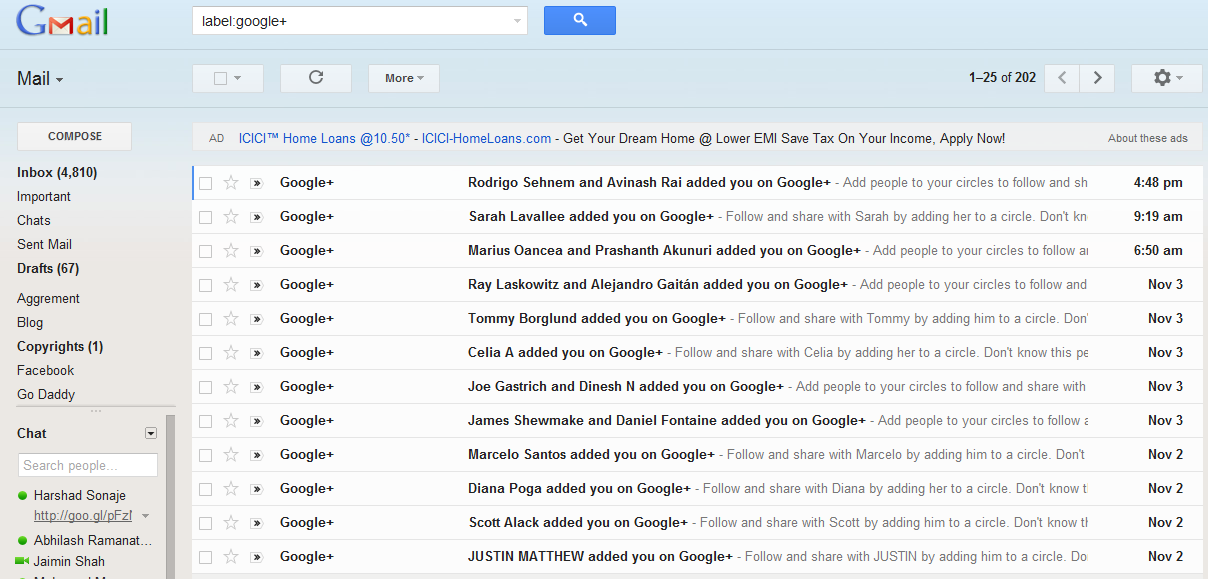
Task: Star the Tommy Borglund email
Action: 231,318
